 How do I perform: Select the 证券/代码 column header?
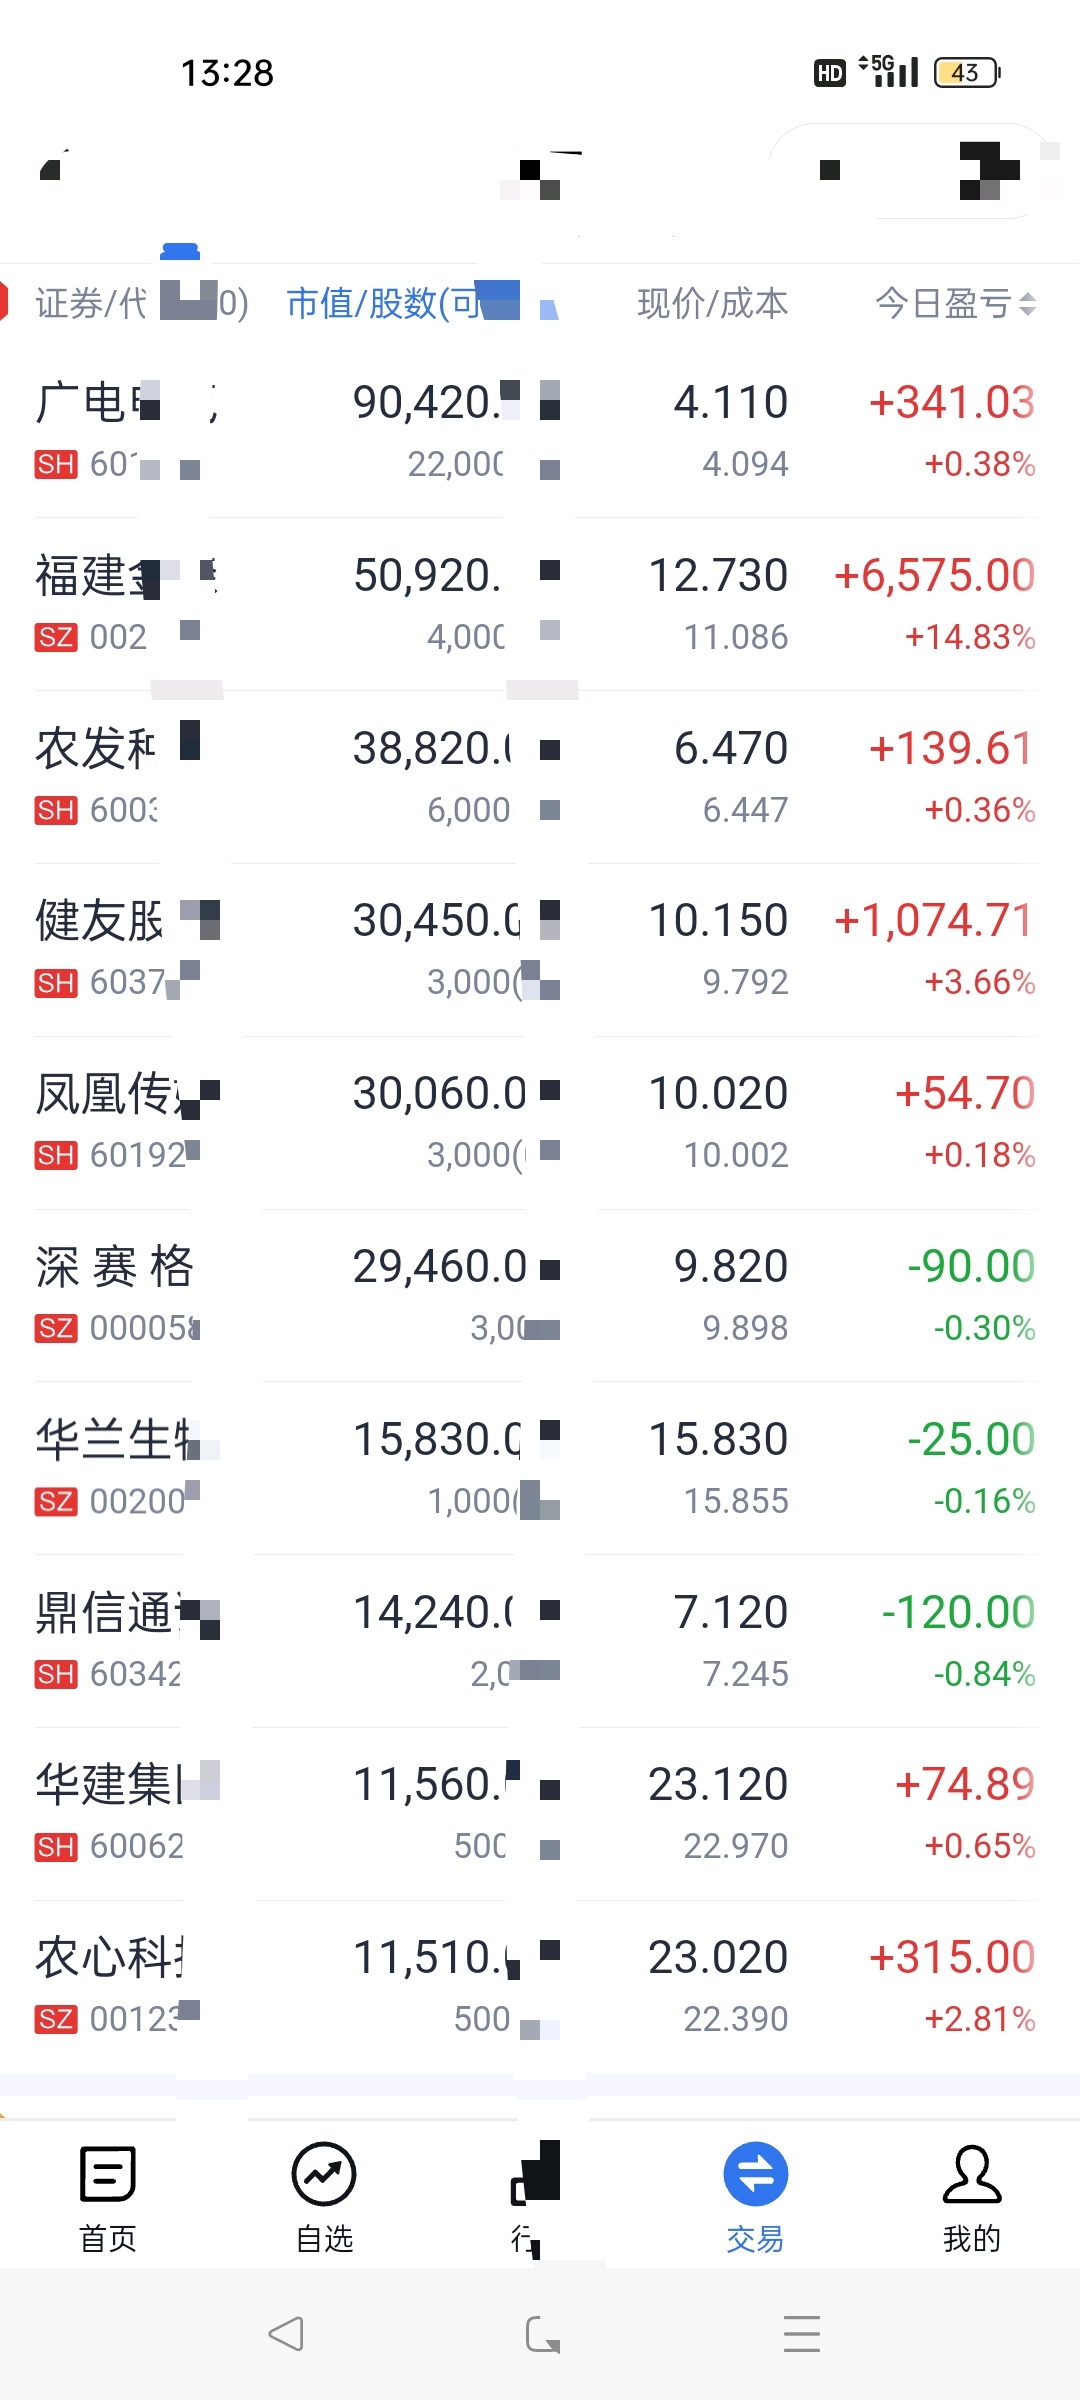point(141,303)
